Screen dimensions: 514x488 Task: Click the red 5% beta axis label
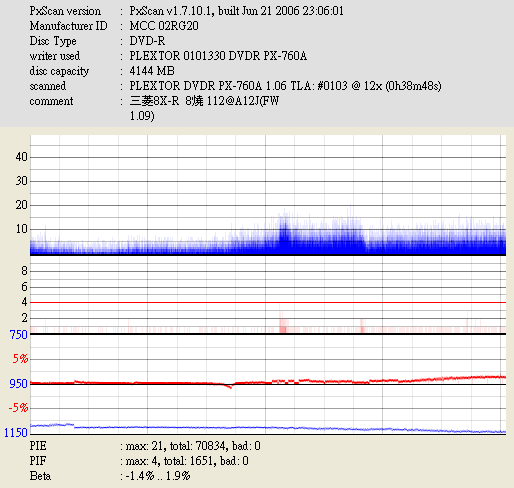tap(20, 359)
